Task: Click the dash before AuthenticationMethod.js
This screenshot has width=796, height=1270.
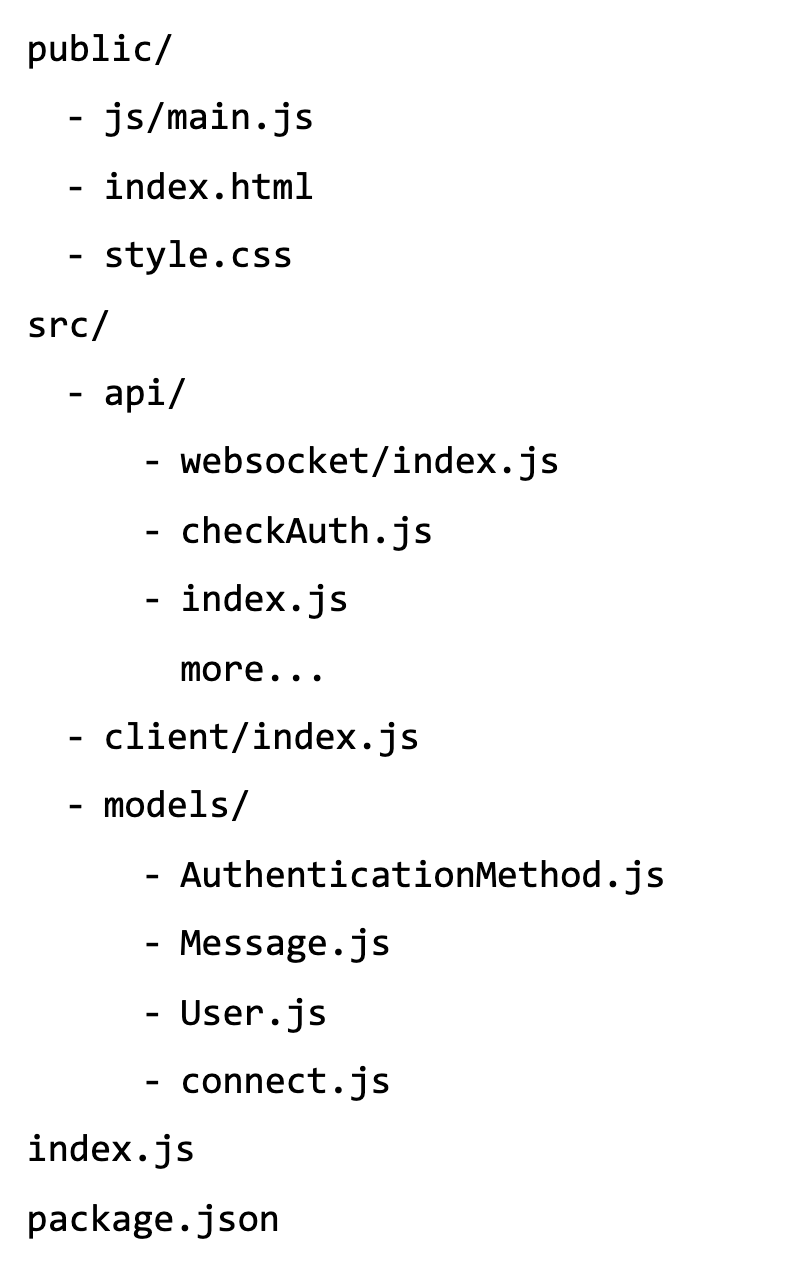Action: coord(153,877)
